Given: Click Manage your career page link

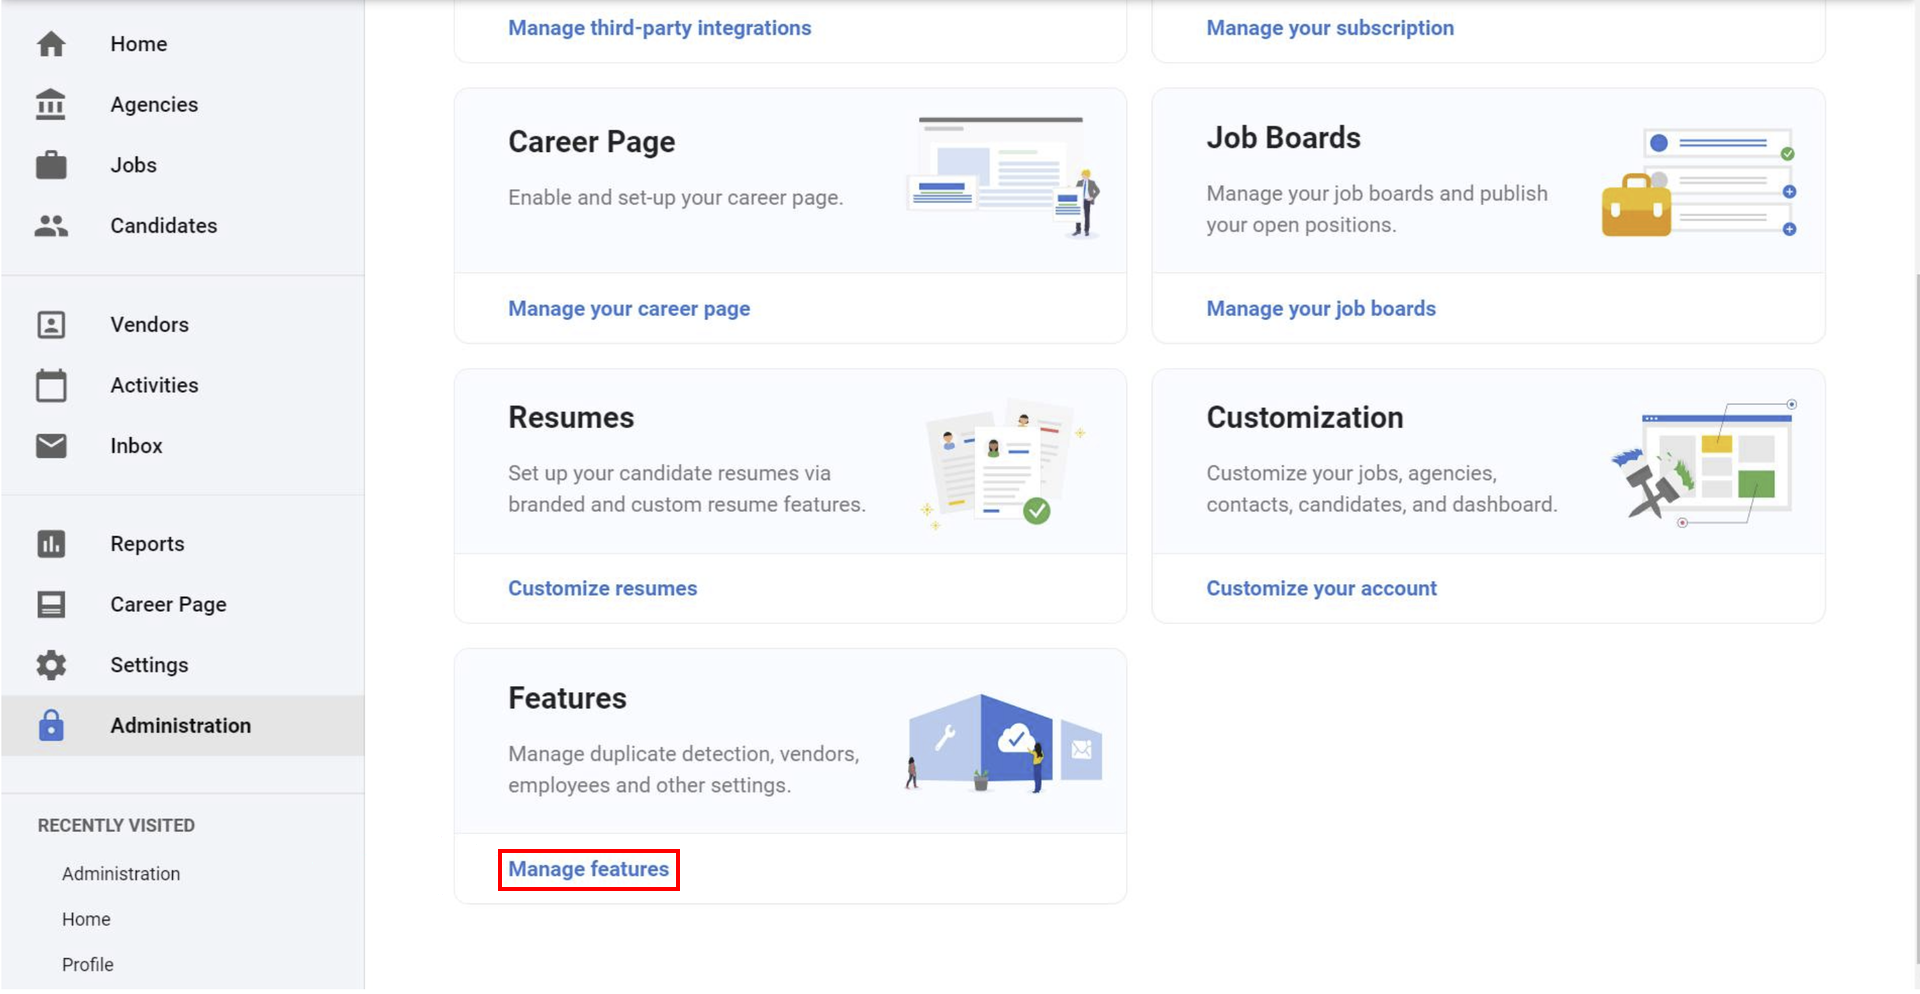Looking at the screenshot, I should pos(629,309).
